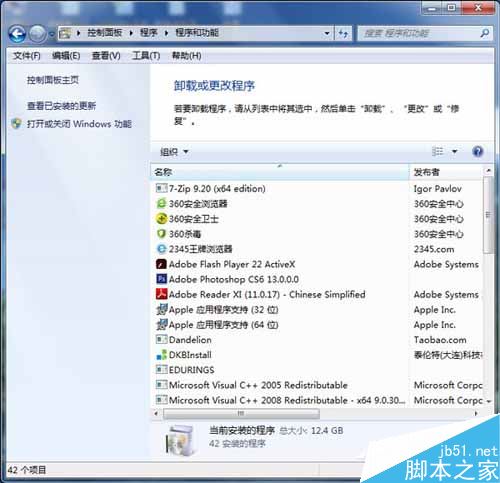Screen dimensions: 500x483
Task: Click the Apple 应用程序支持 (64 位) icon
Action: click(162, 324)
